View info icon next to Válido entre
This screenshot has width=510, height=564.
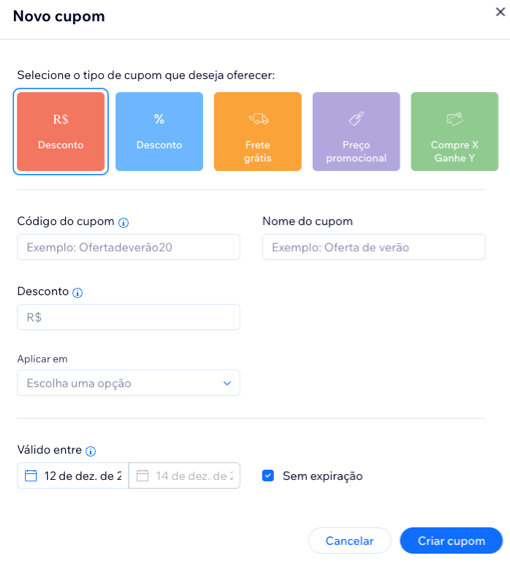click(91, 451)
